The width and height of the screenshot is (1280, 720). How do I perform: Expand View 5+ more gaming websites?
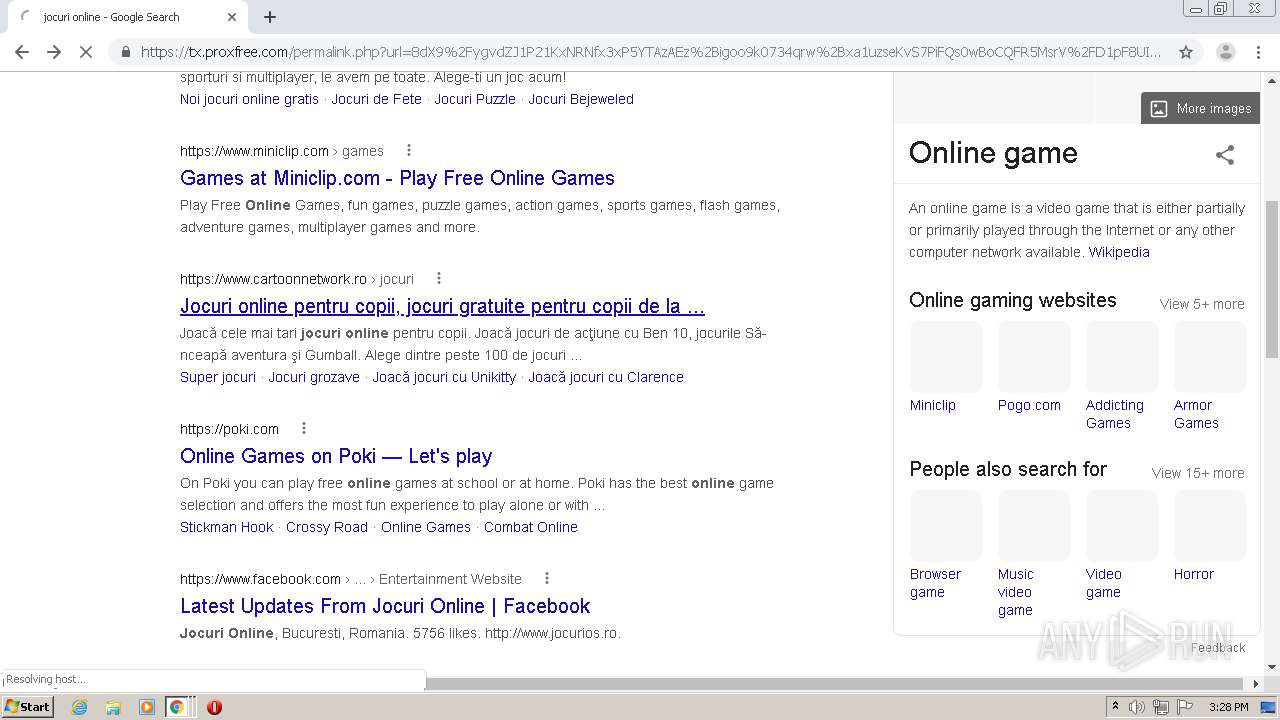point(1202,304)
